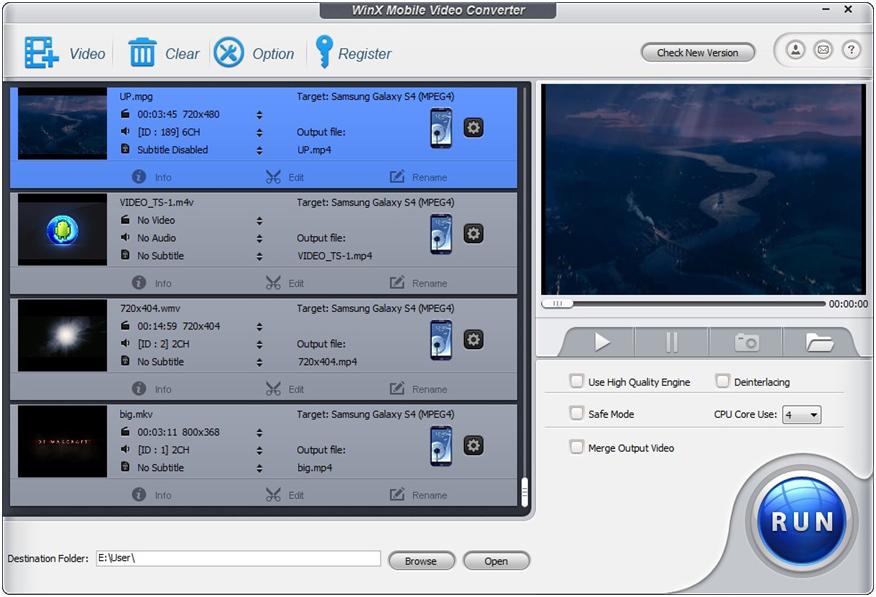Click the video preview display
Screen dimensions: 876x597
click(703, 189)
